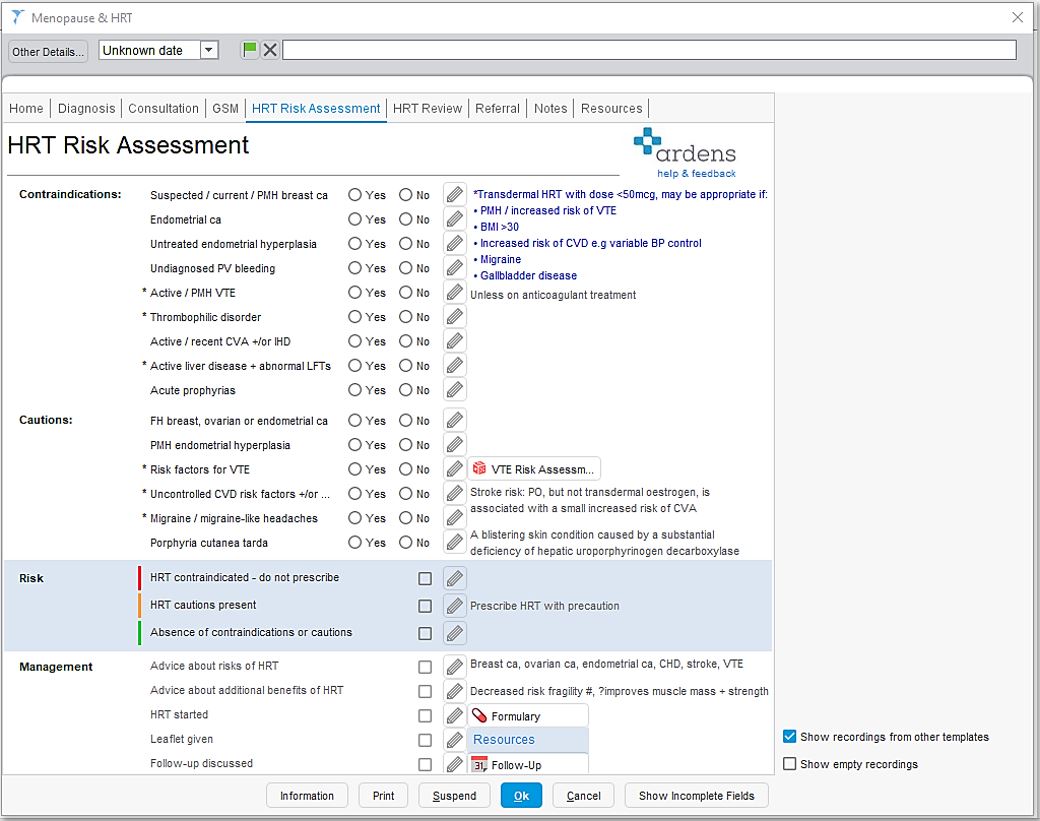Enable Show empty recordings checkbox

[789, 763]
